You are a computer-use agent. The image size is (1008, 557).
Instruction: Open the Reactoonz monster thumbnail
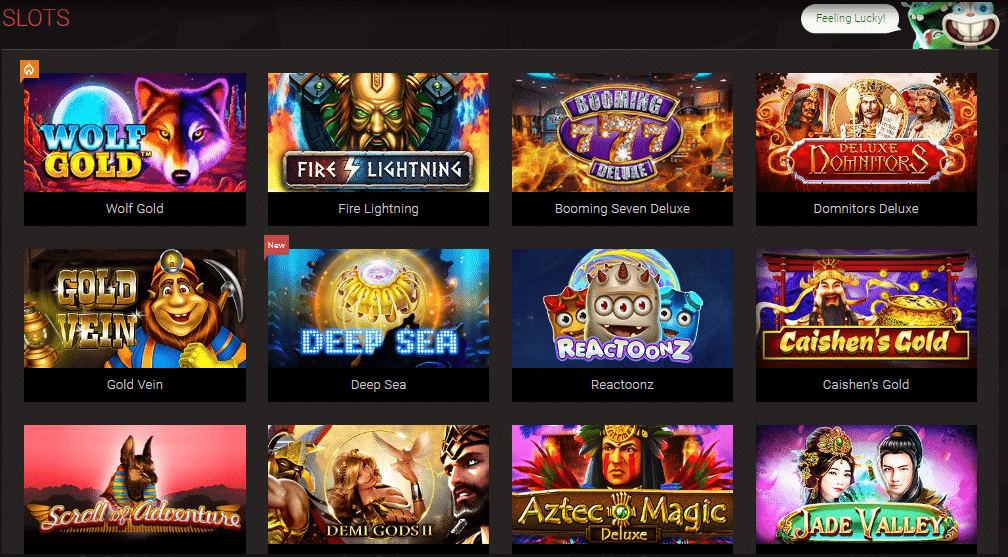pyautogui.click(x=622, y=309)
